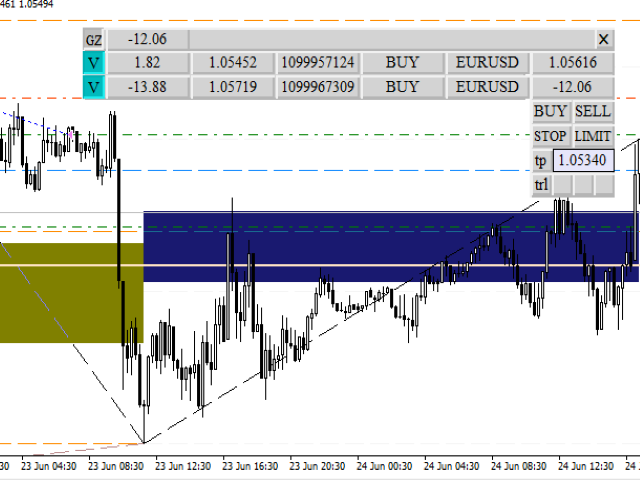Click the profit value 1.82
Image resolution: width=640 pixels, height=480 pixels.
pyautogui.click(x=147, y=63)
